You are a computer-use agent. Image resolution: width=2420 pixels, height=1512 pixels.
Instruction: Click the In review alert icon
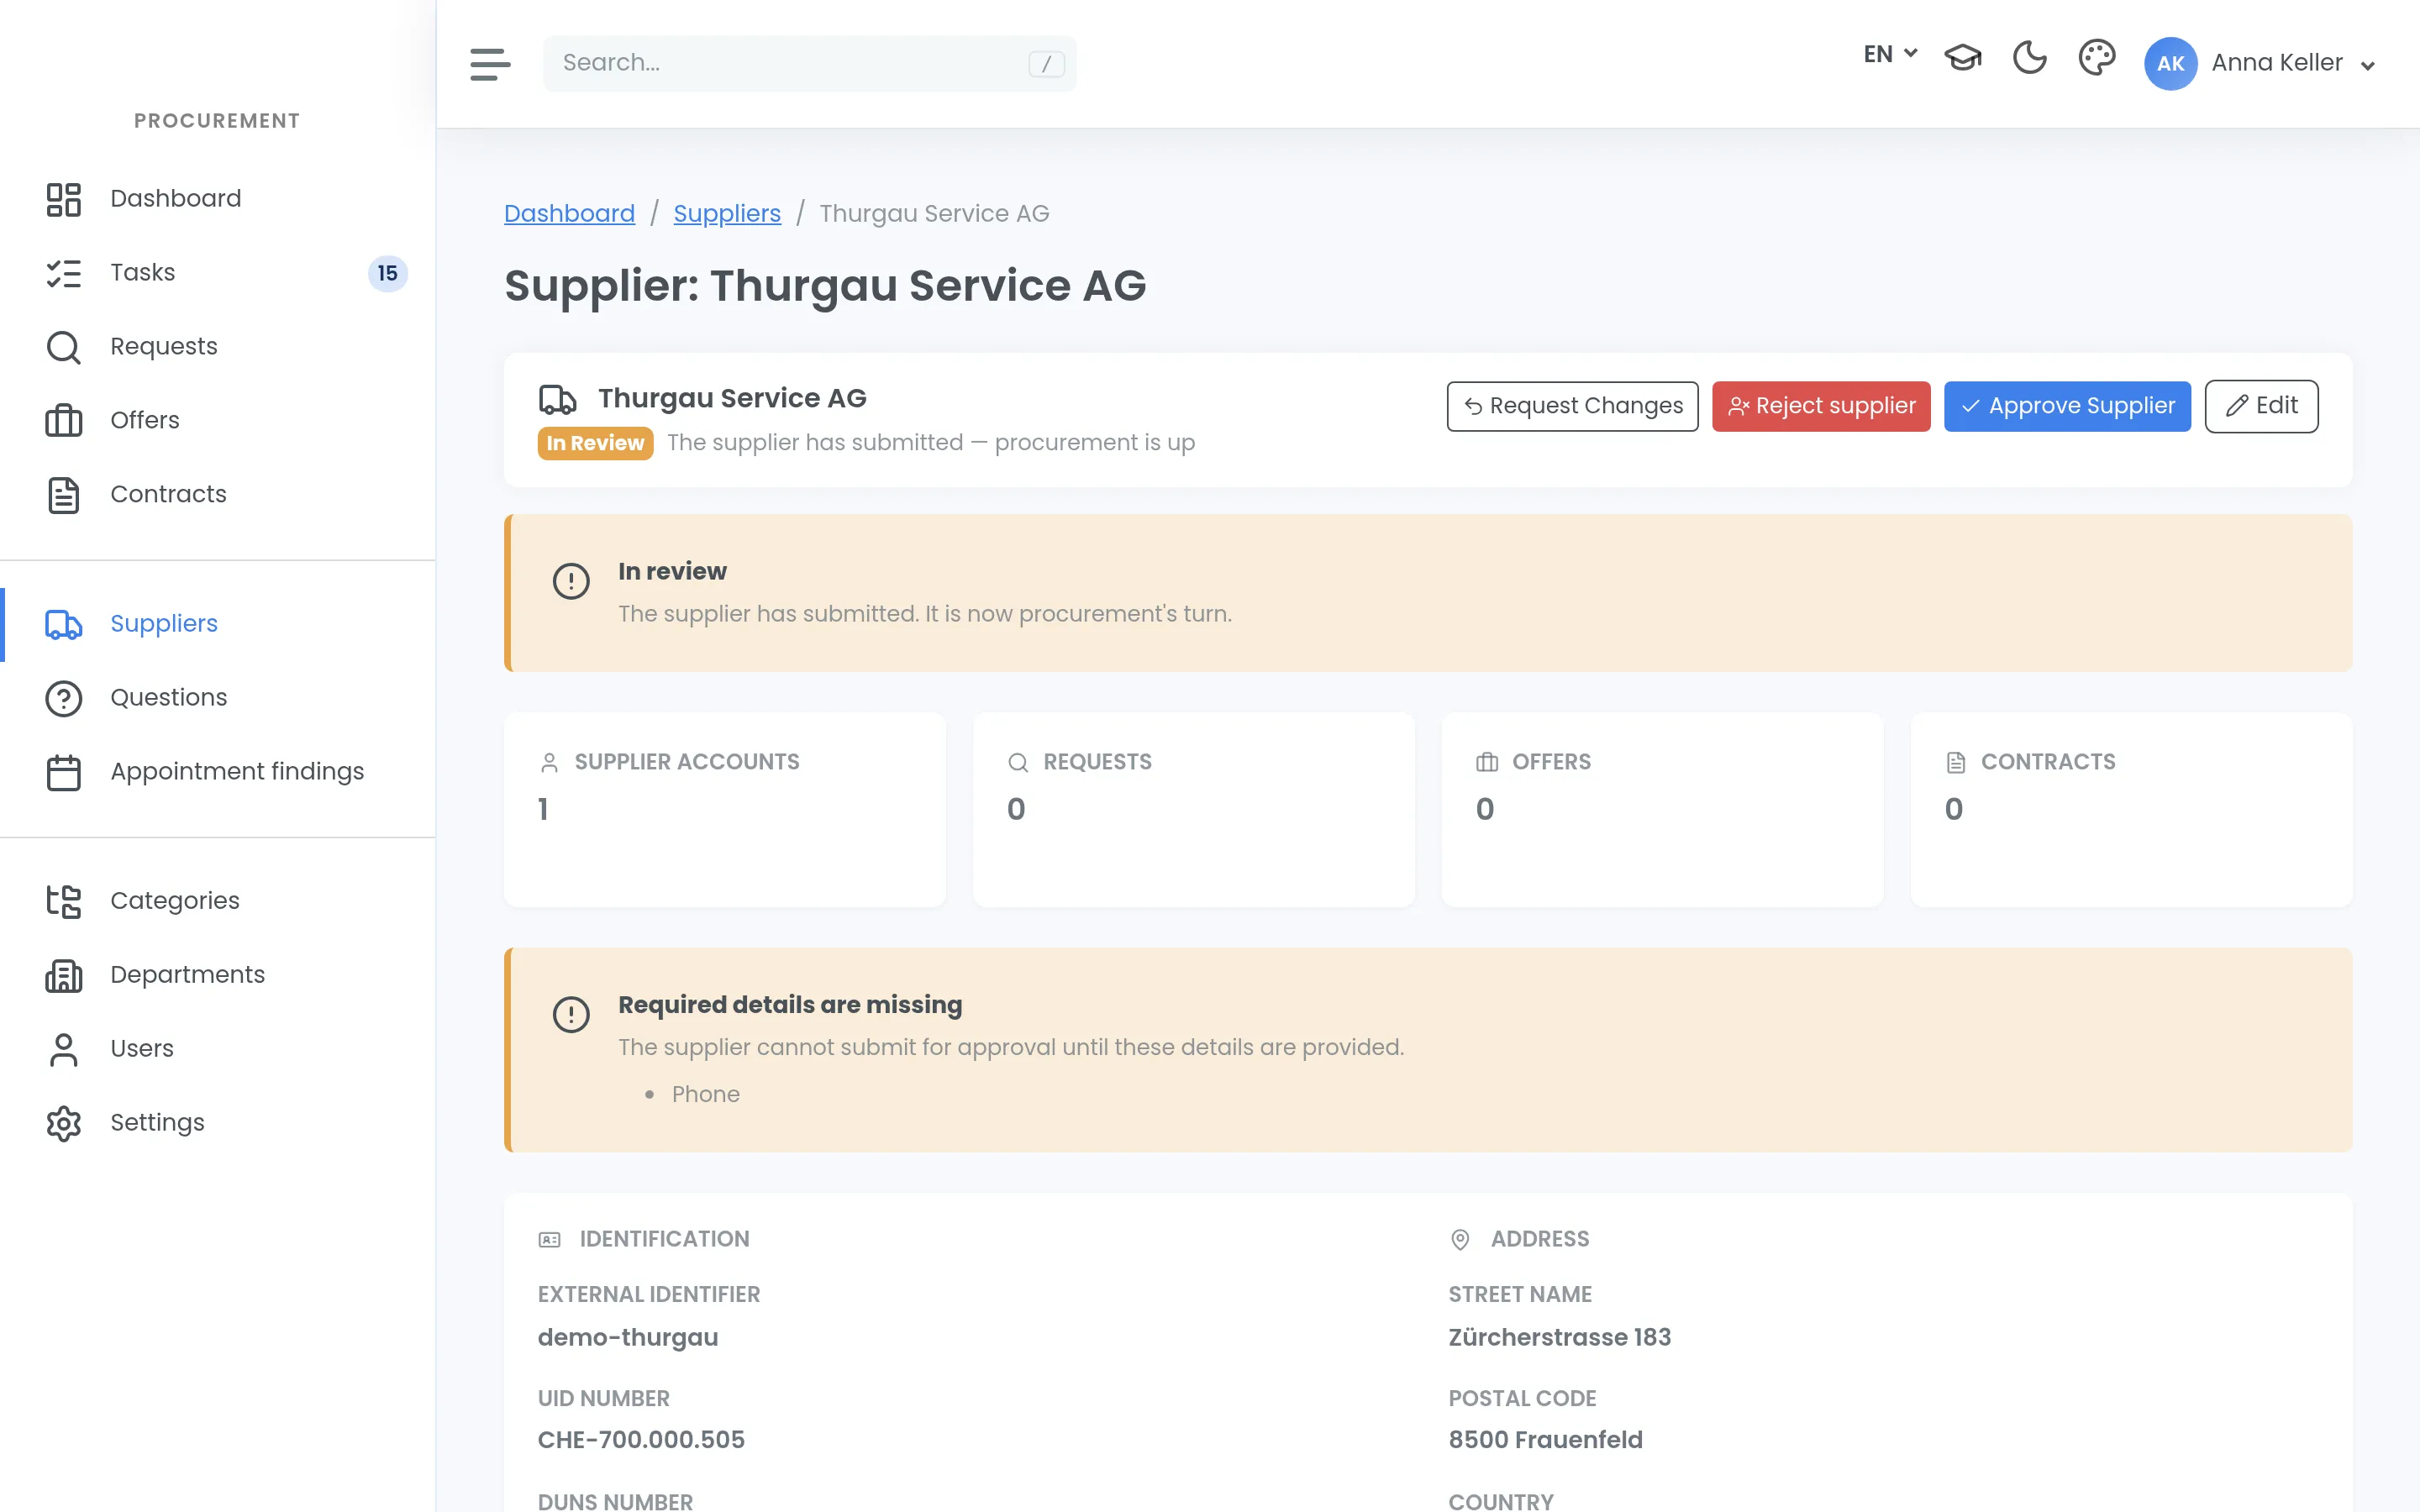571,581
